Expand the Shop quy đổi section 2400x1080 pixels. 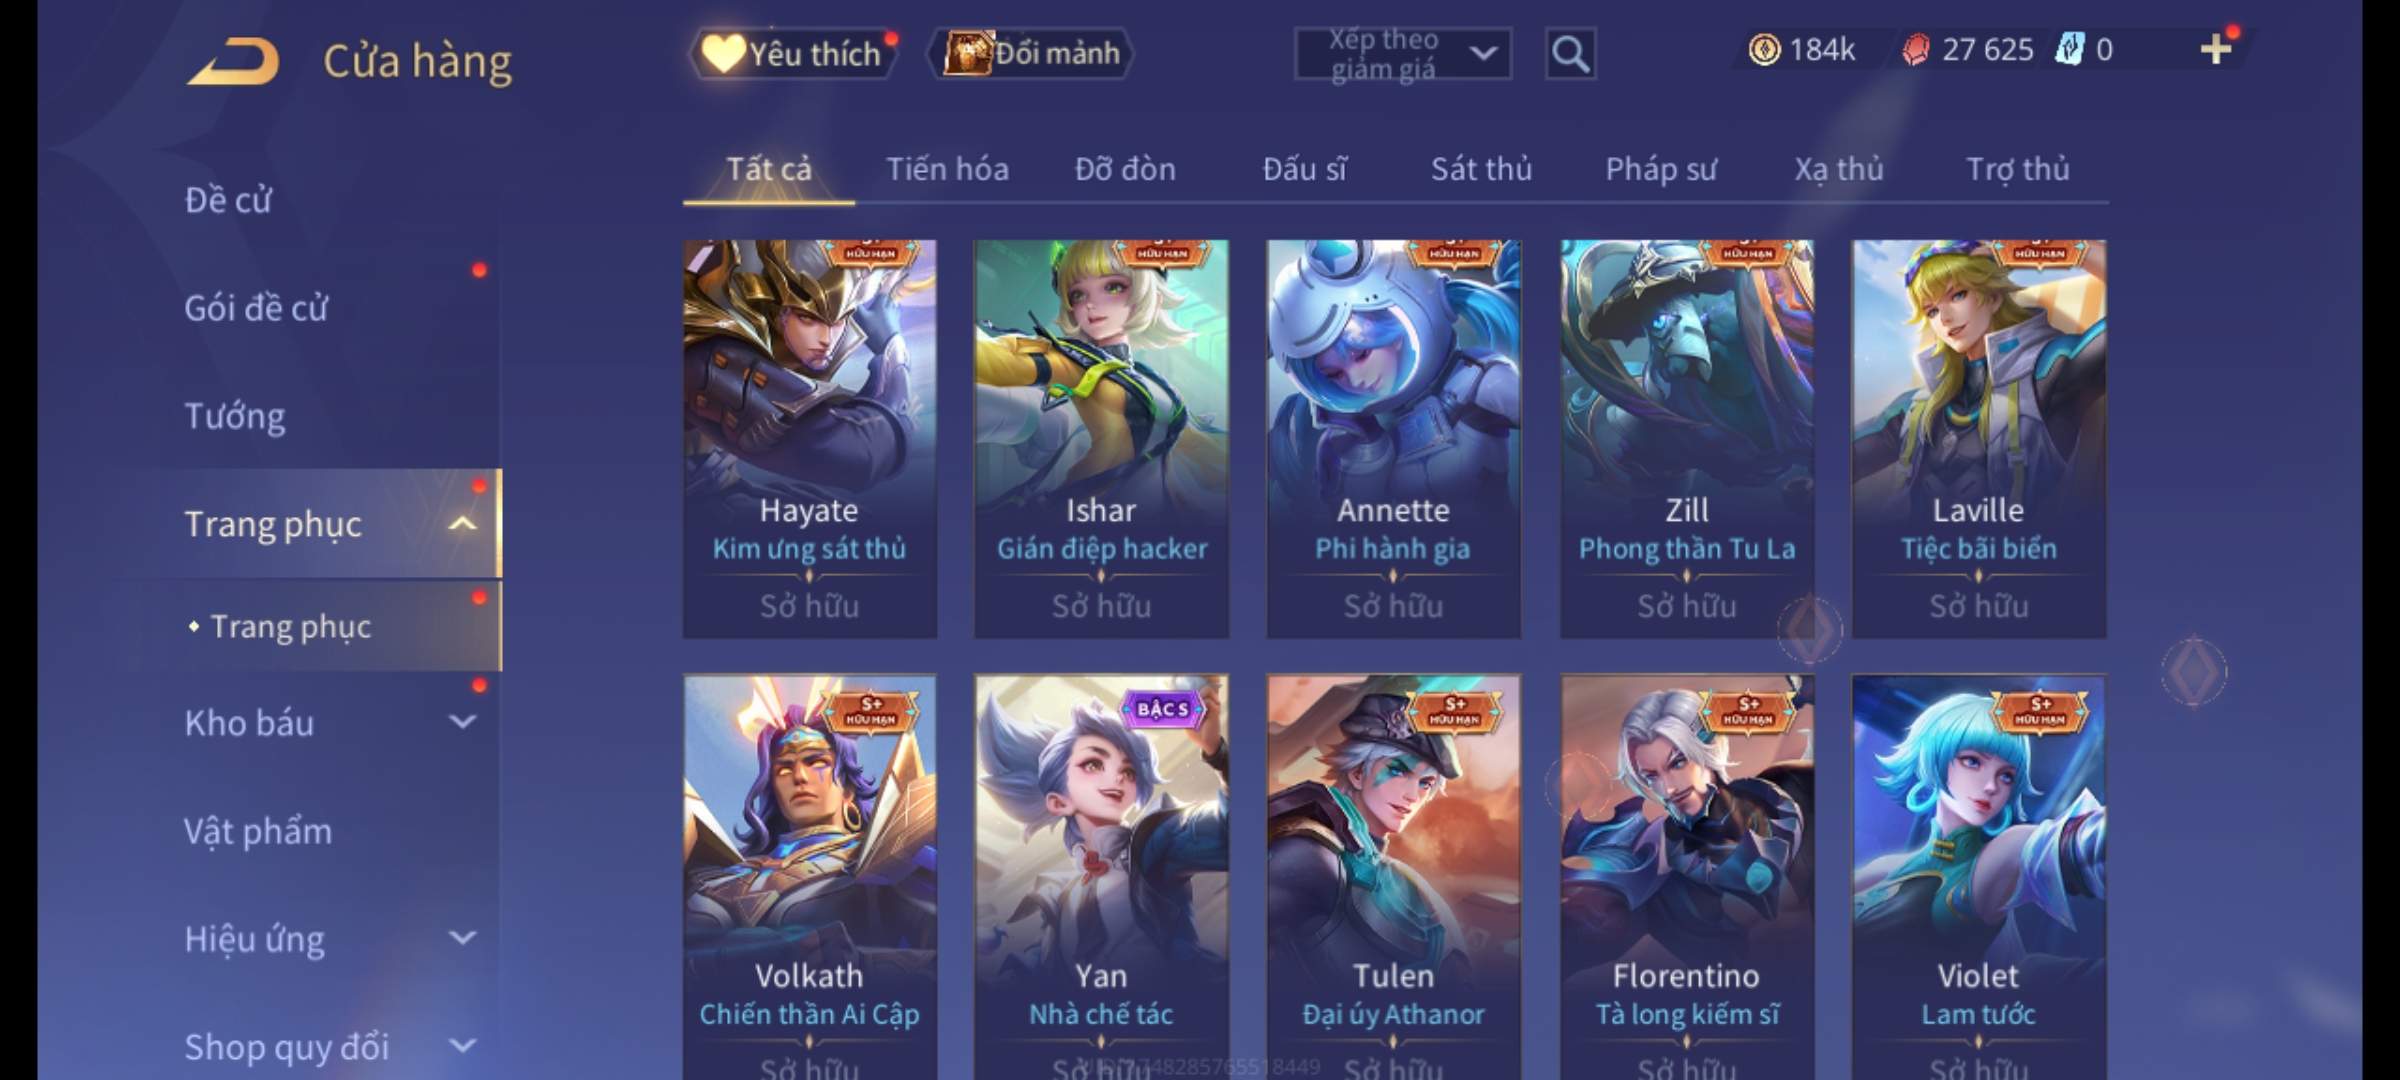(462, 1046)
